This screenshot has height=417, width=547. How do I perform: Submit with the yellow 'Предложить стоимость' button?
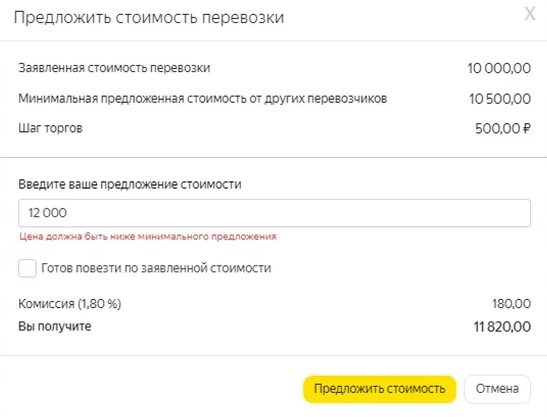point(380,389)
